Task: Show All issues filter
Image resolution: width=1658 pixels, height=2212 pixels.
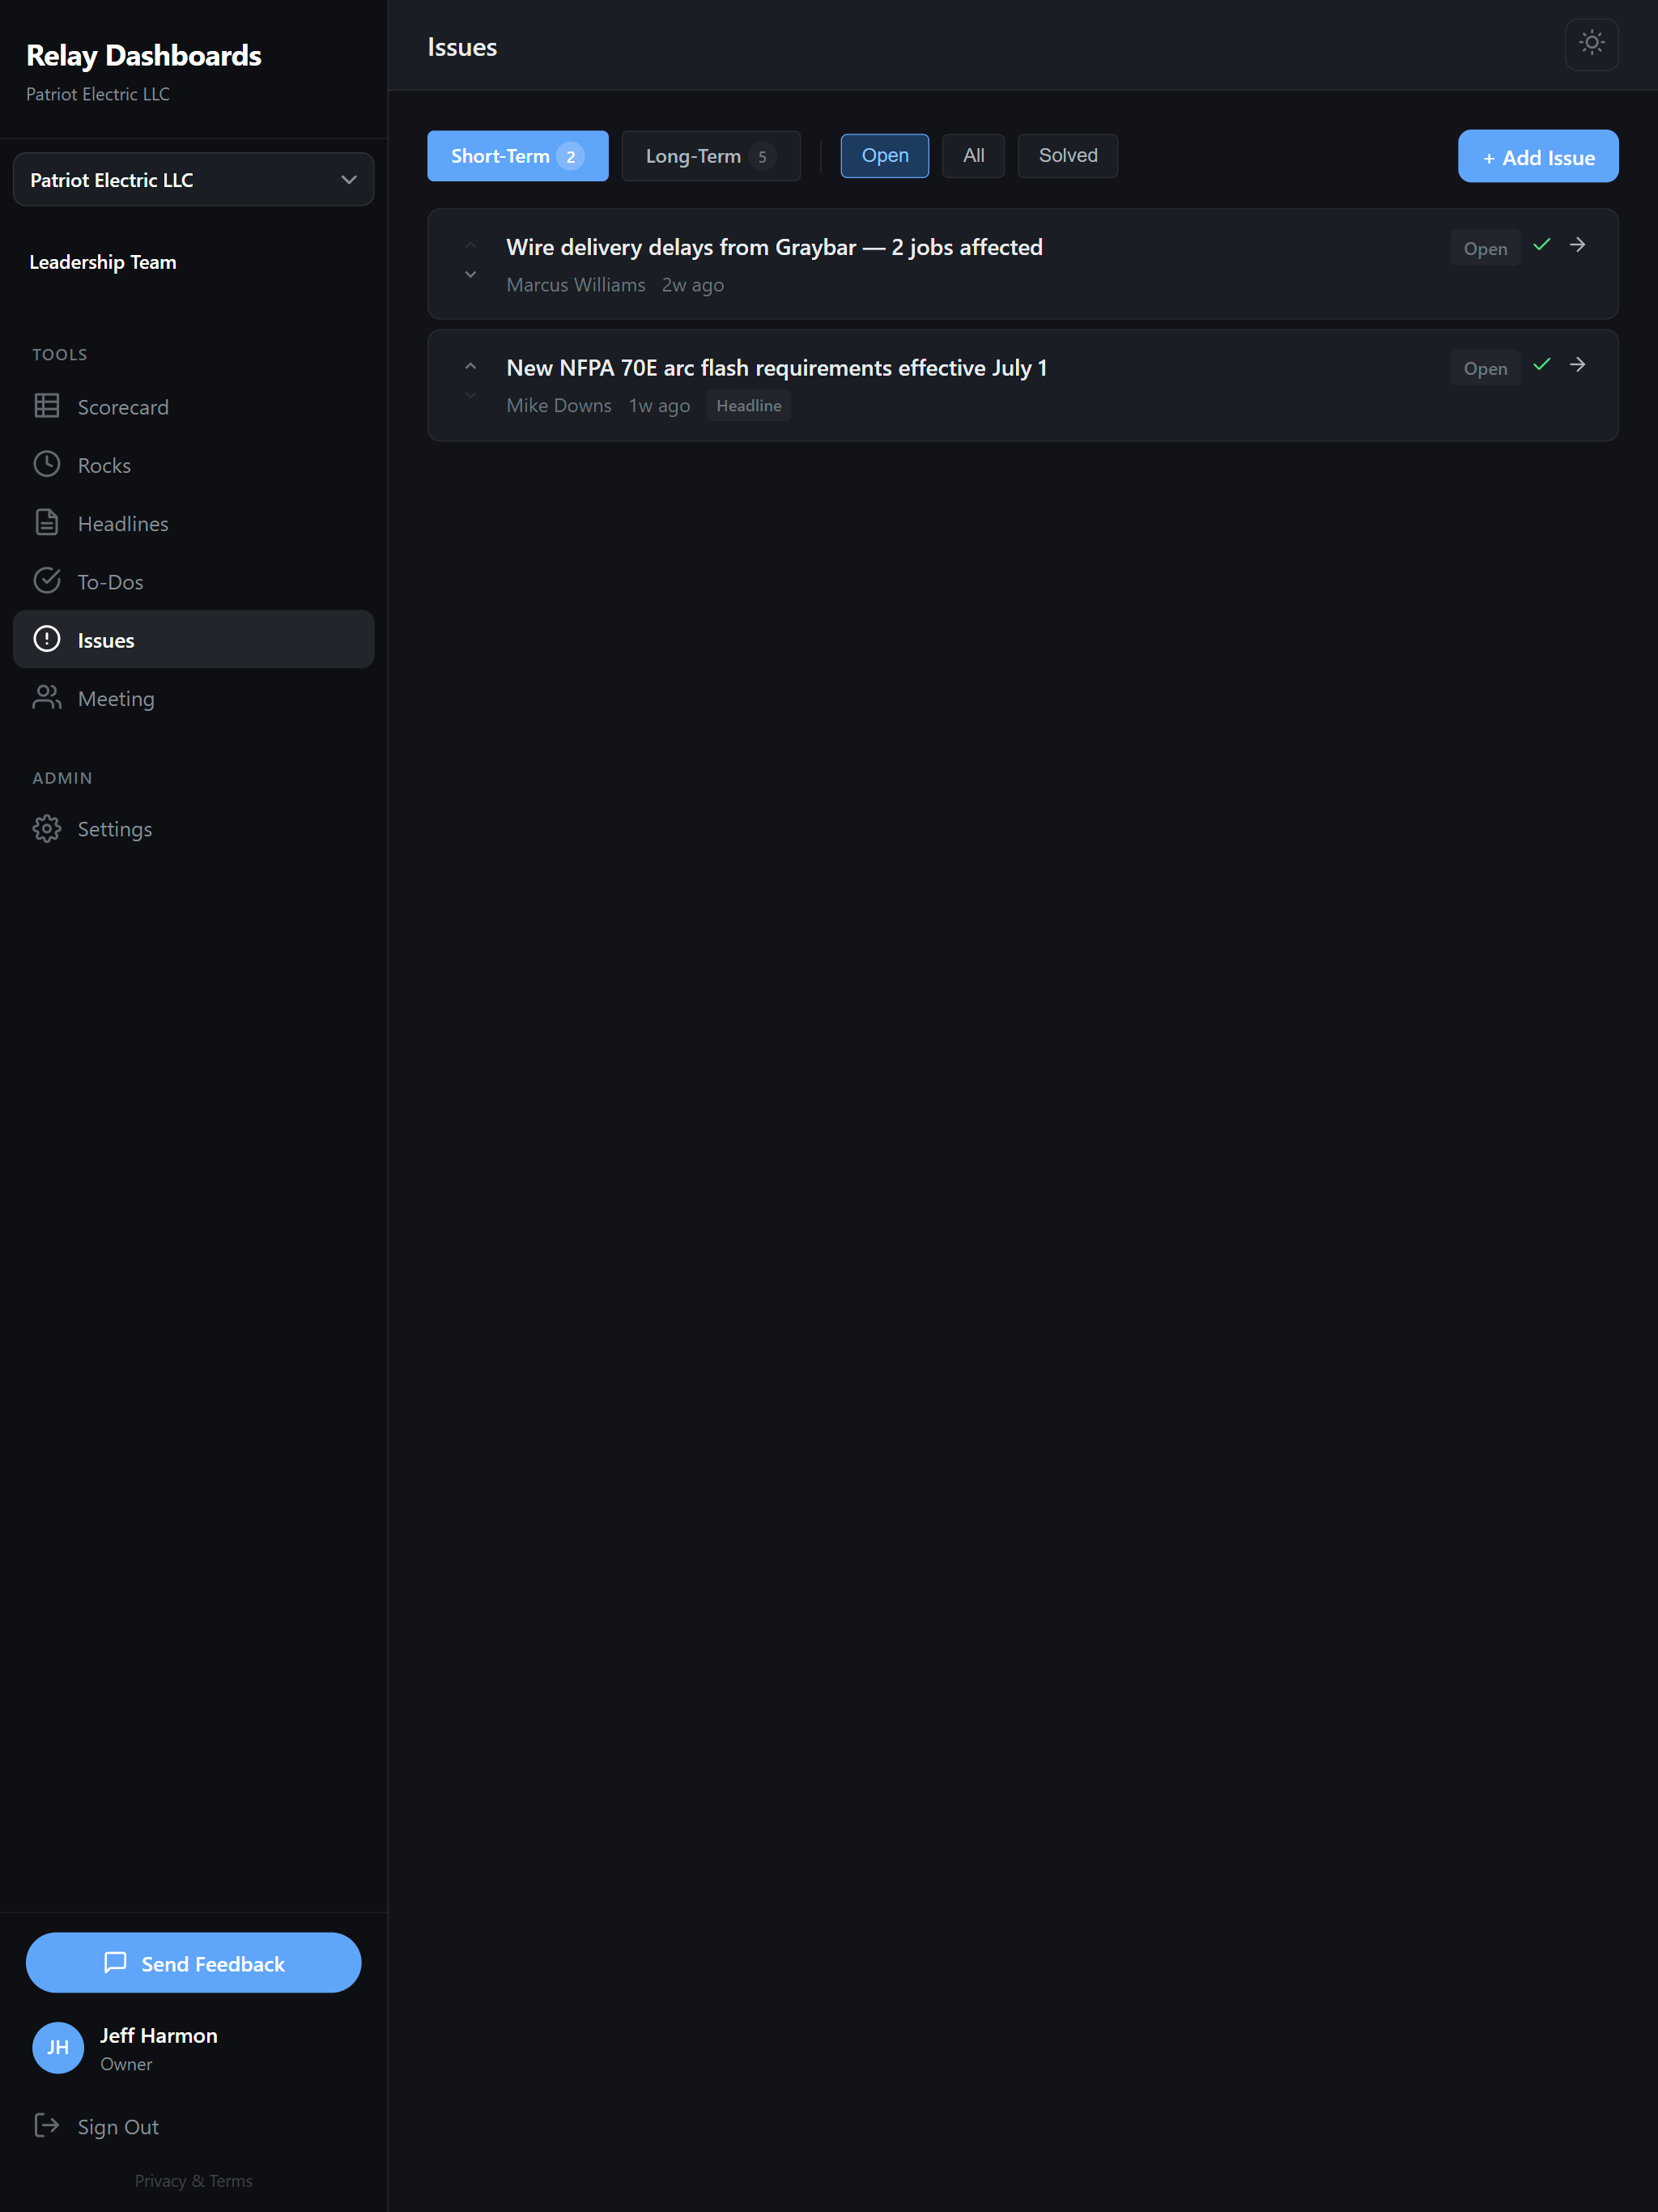Action: (973, 155)
